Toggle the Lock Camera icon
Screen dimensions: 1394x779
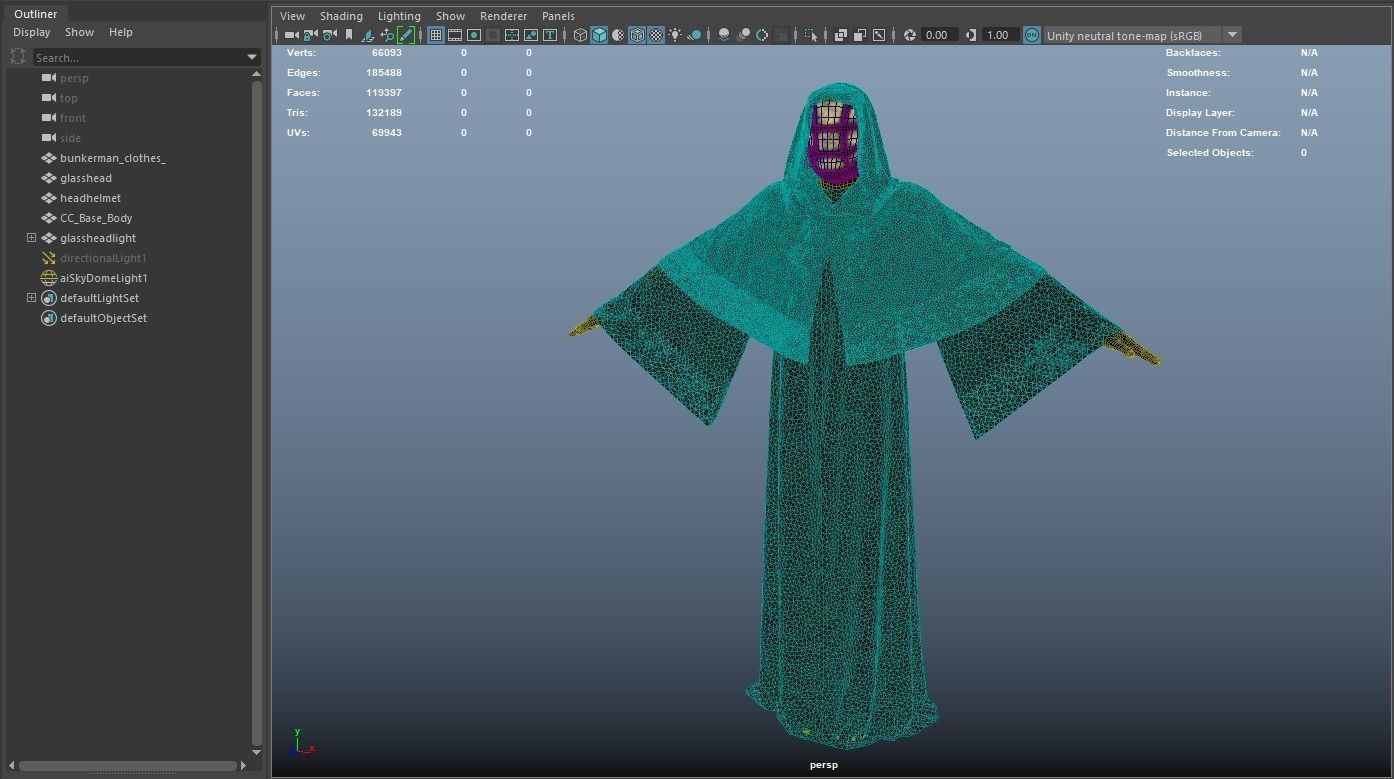pos(310,35)
